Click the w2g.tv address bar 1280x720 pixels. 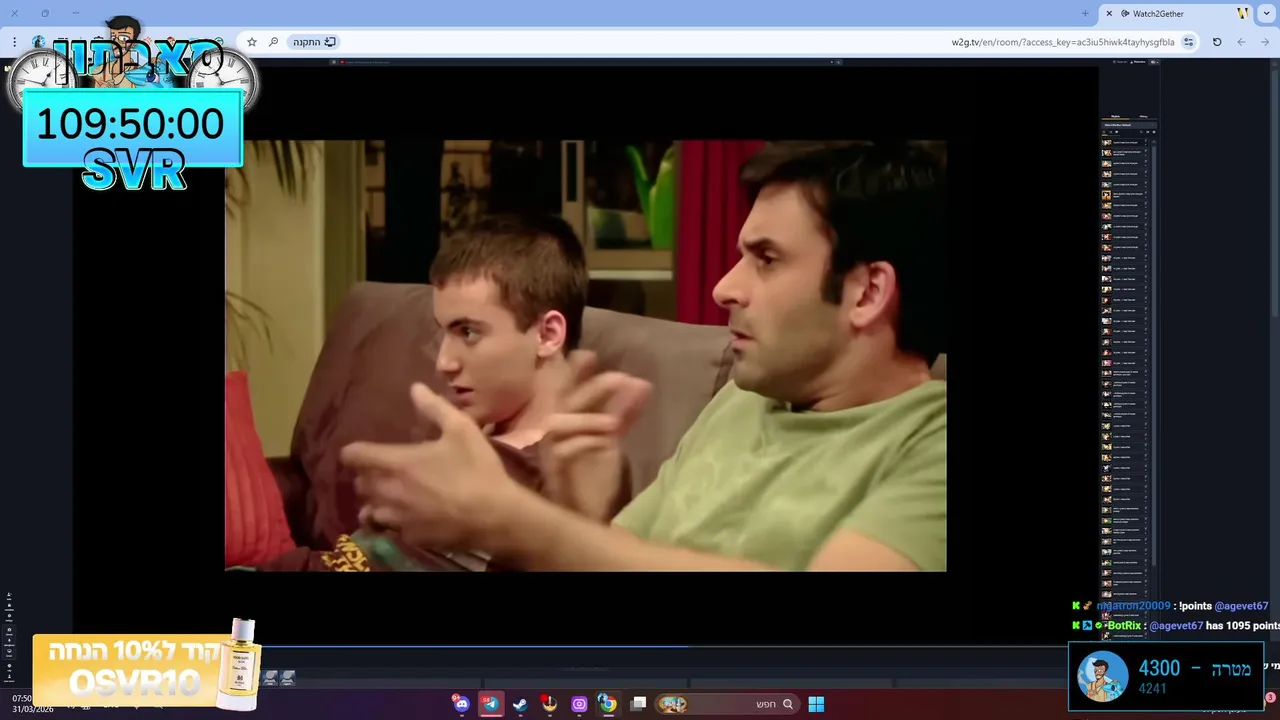(718, 42)
